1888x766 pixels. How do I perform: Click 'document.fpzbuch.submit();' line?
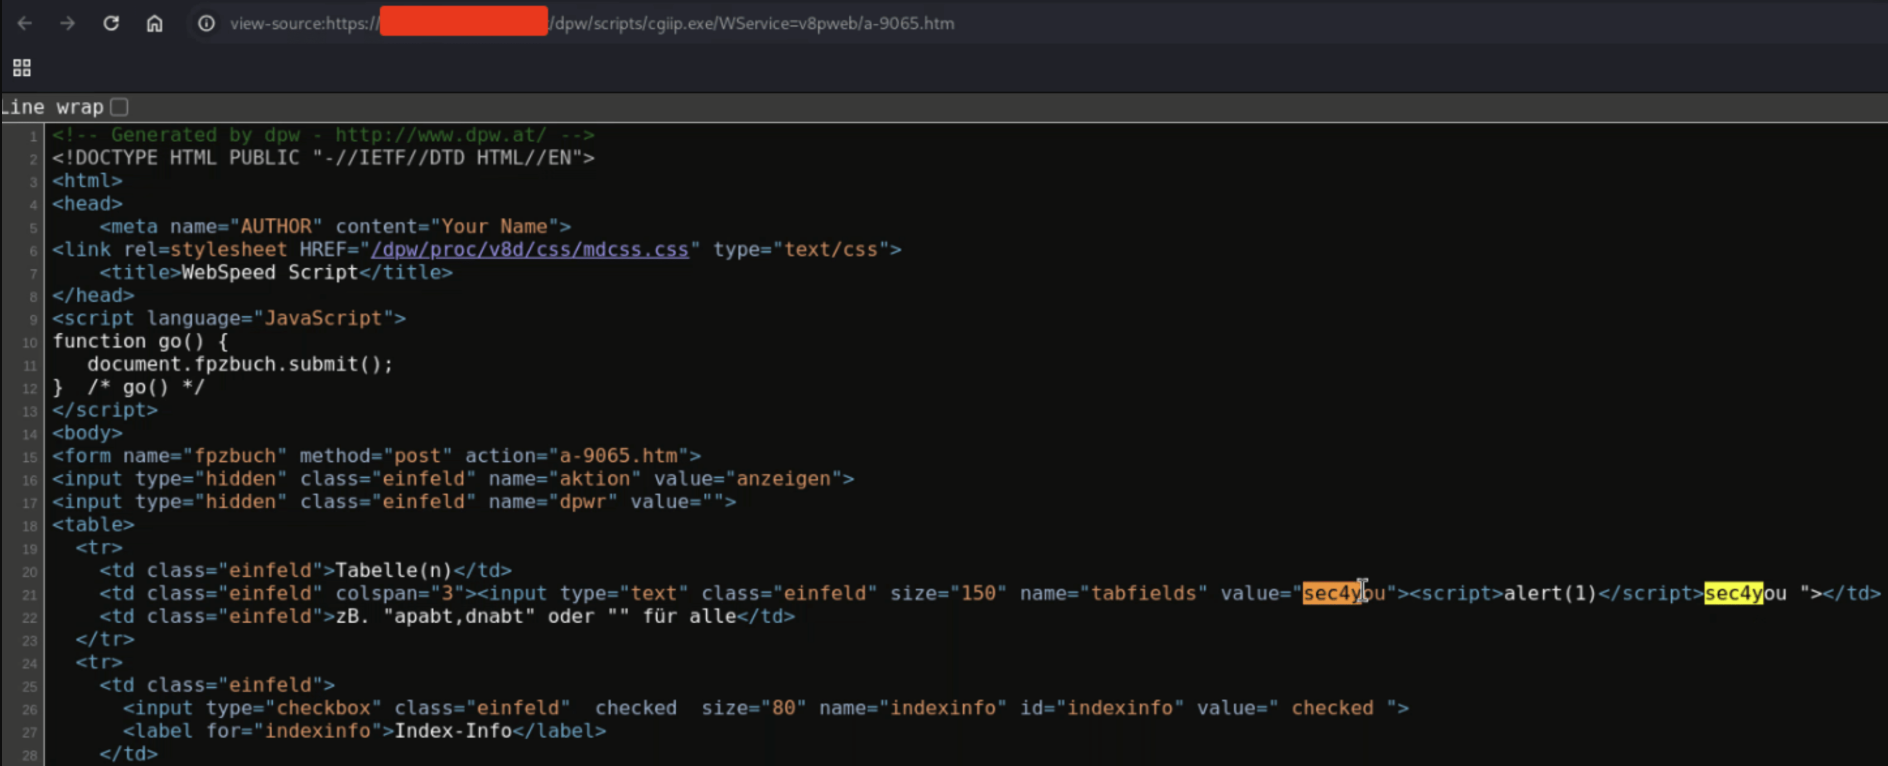pyautogui.click(x=240, y=365)
